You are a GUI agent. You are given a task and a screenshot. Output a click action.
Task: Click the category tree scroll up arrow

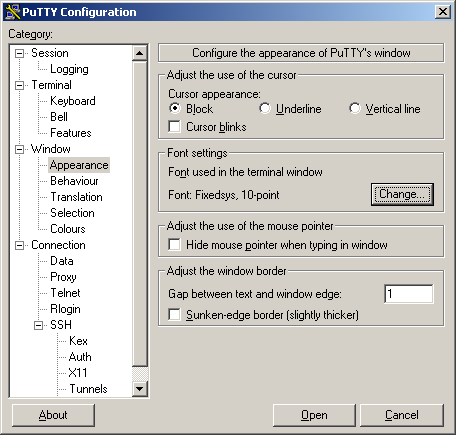(140, 53)
